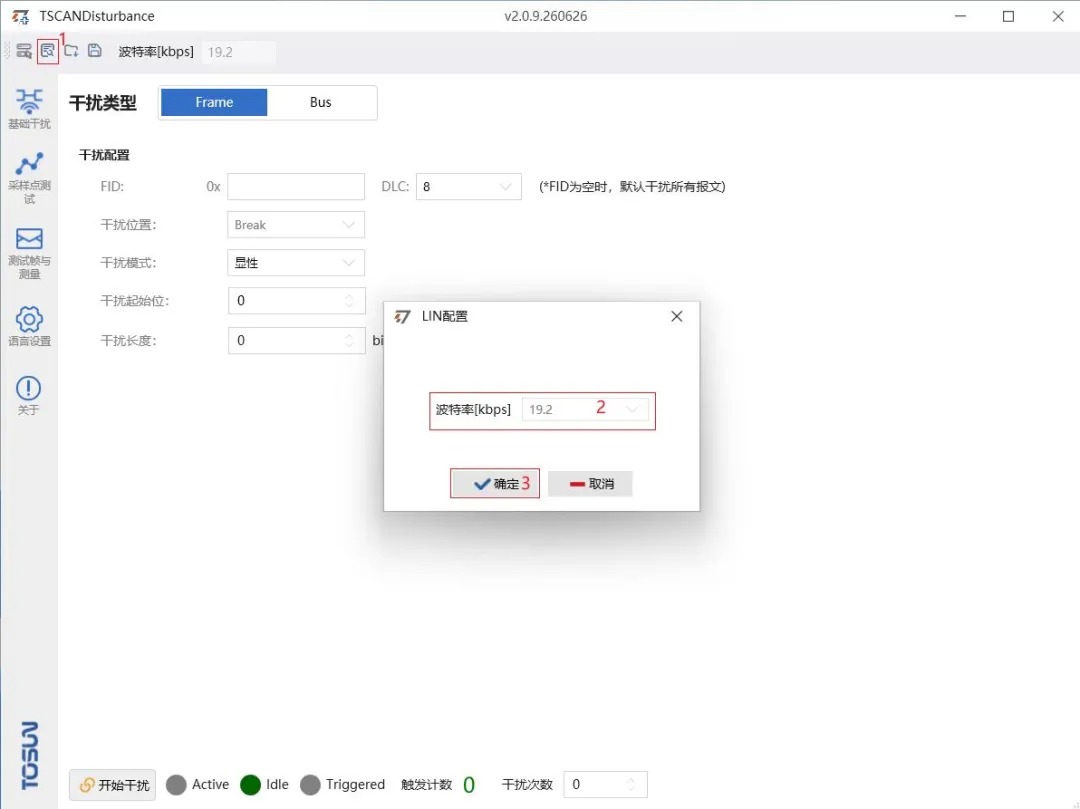This screenshot has width=1080, height=809.
Task: Click the Active status indicator
Action: [x=176, y=785]
